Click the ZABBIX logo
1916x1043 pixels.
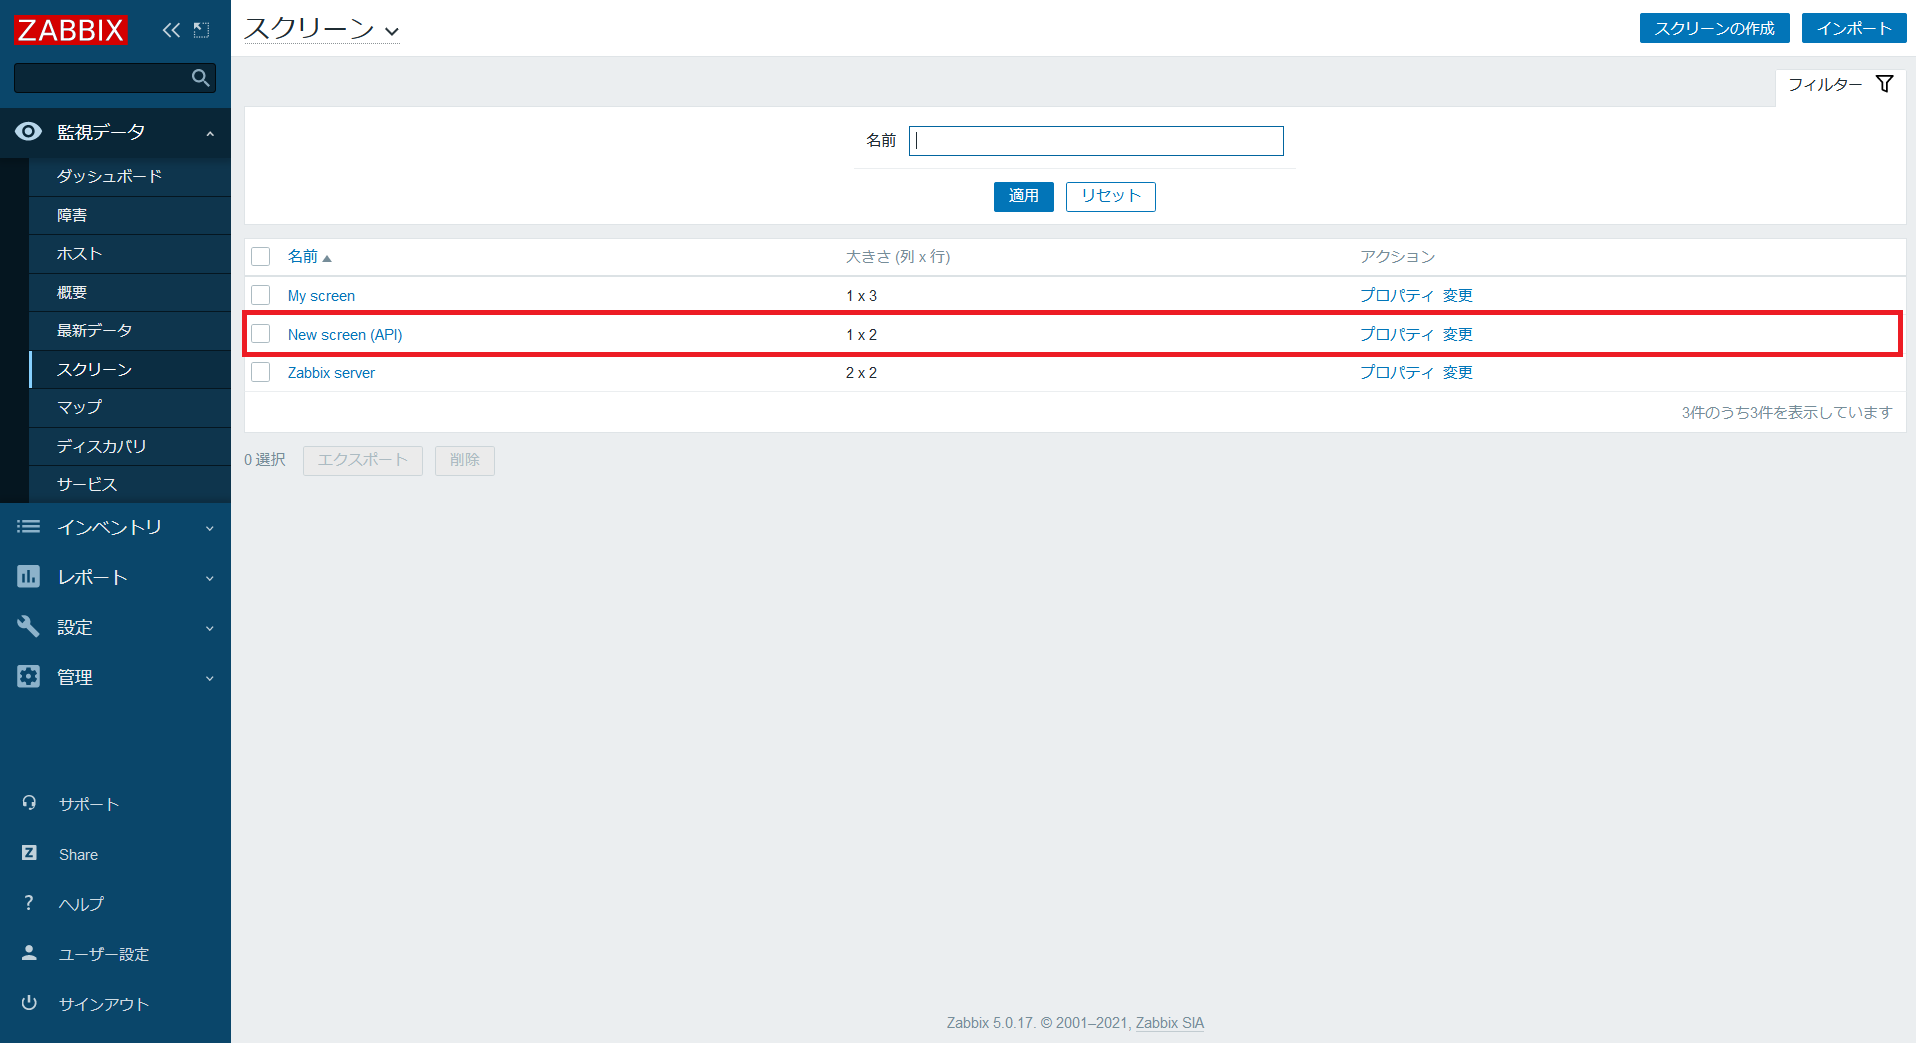pos(70,30)
